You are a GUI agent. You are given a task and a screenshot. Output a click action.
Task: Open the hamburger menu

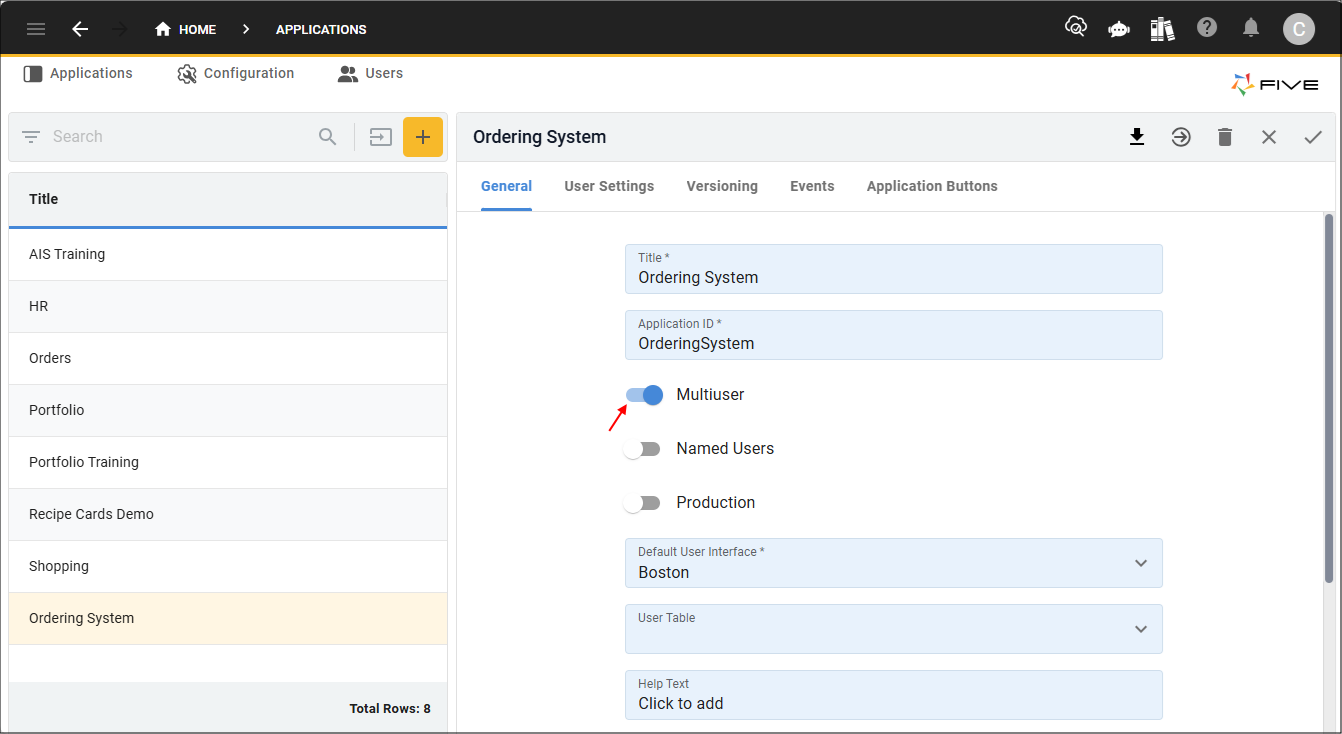tap(36, 29)
